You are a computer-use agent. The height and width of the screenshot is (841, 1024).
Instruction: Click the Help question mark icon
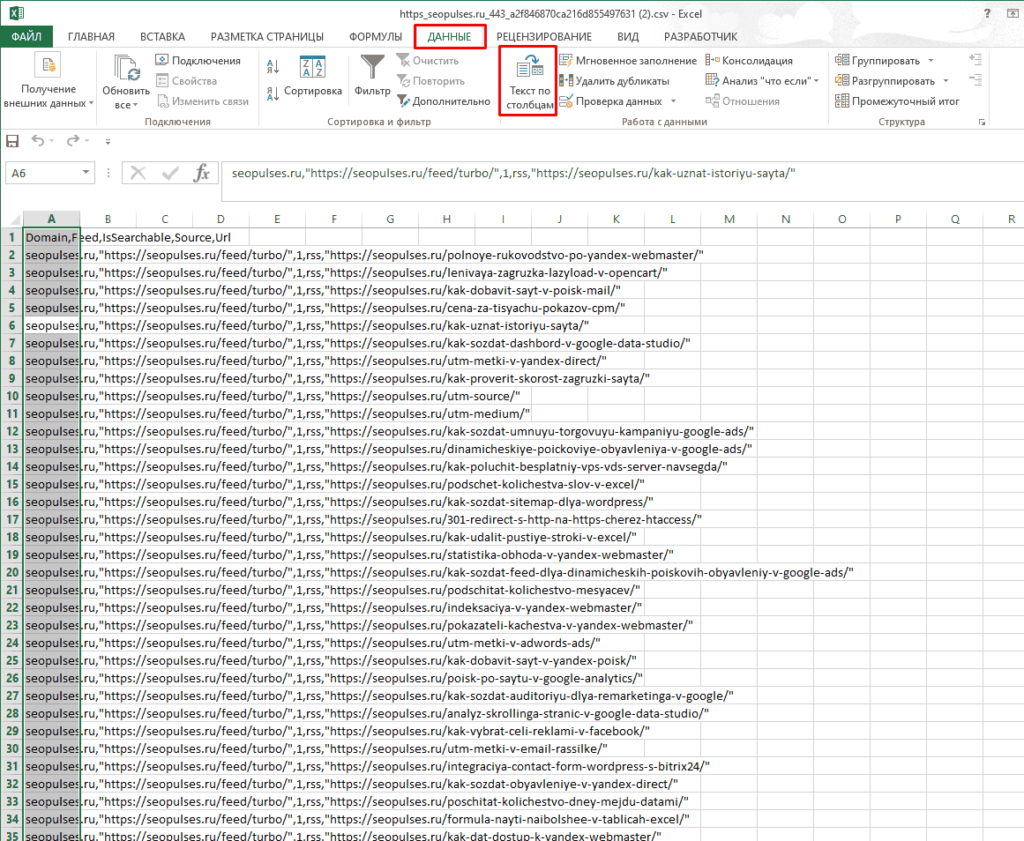pyautogui.click(x=987, y=13)
